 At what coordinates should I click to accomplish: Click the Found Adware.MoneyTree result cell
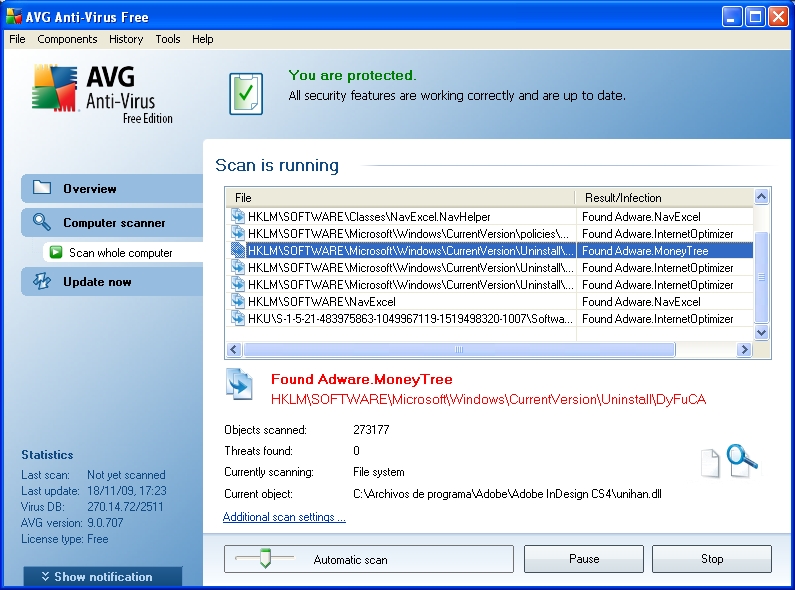pos(664,250)
